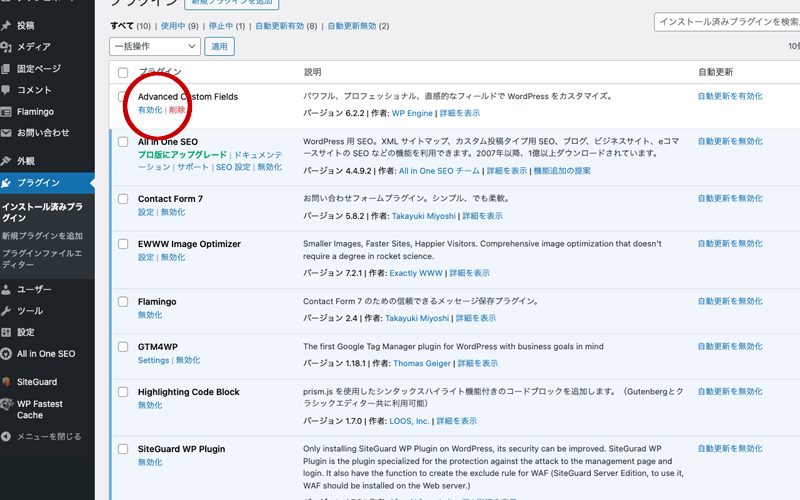Check the GTM4WP plugin checkbox
This screenshot has height=500, width=800.
click(x=123, y=347)
